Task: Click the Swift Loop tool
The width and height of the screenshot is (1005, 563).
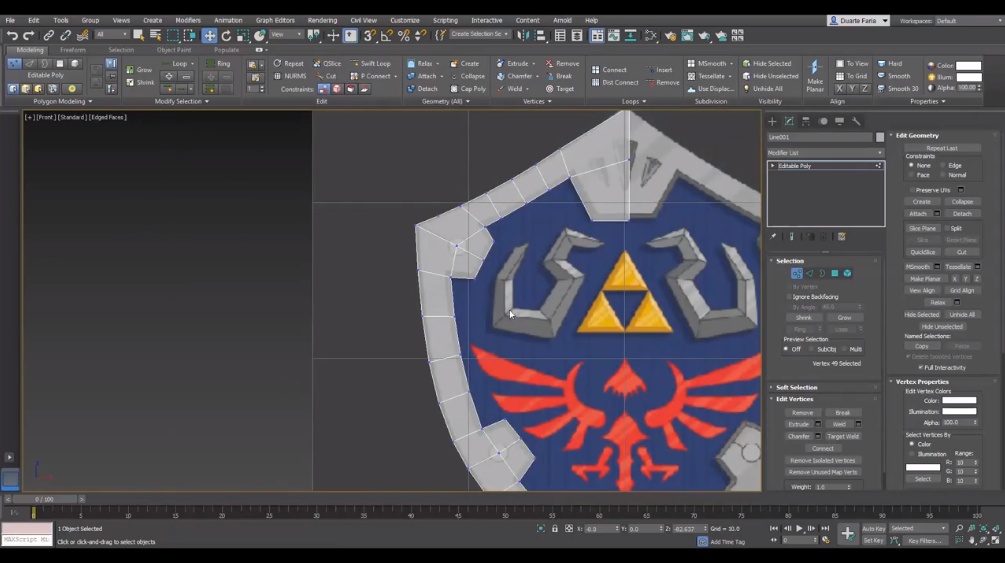Action: tap(370, 63)
